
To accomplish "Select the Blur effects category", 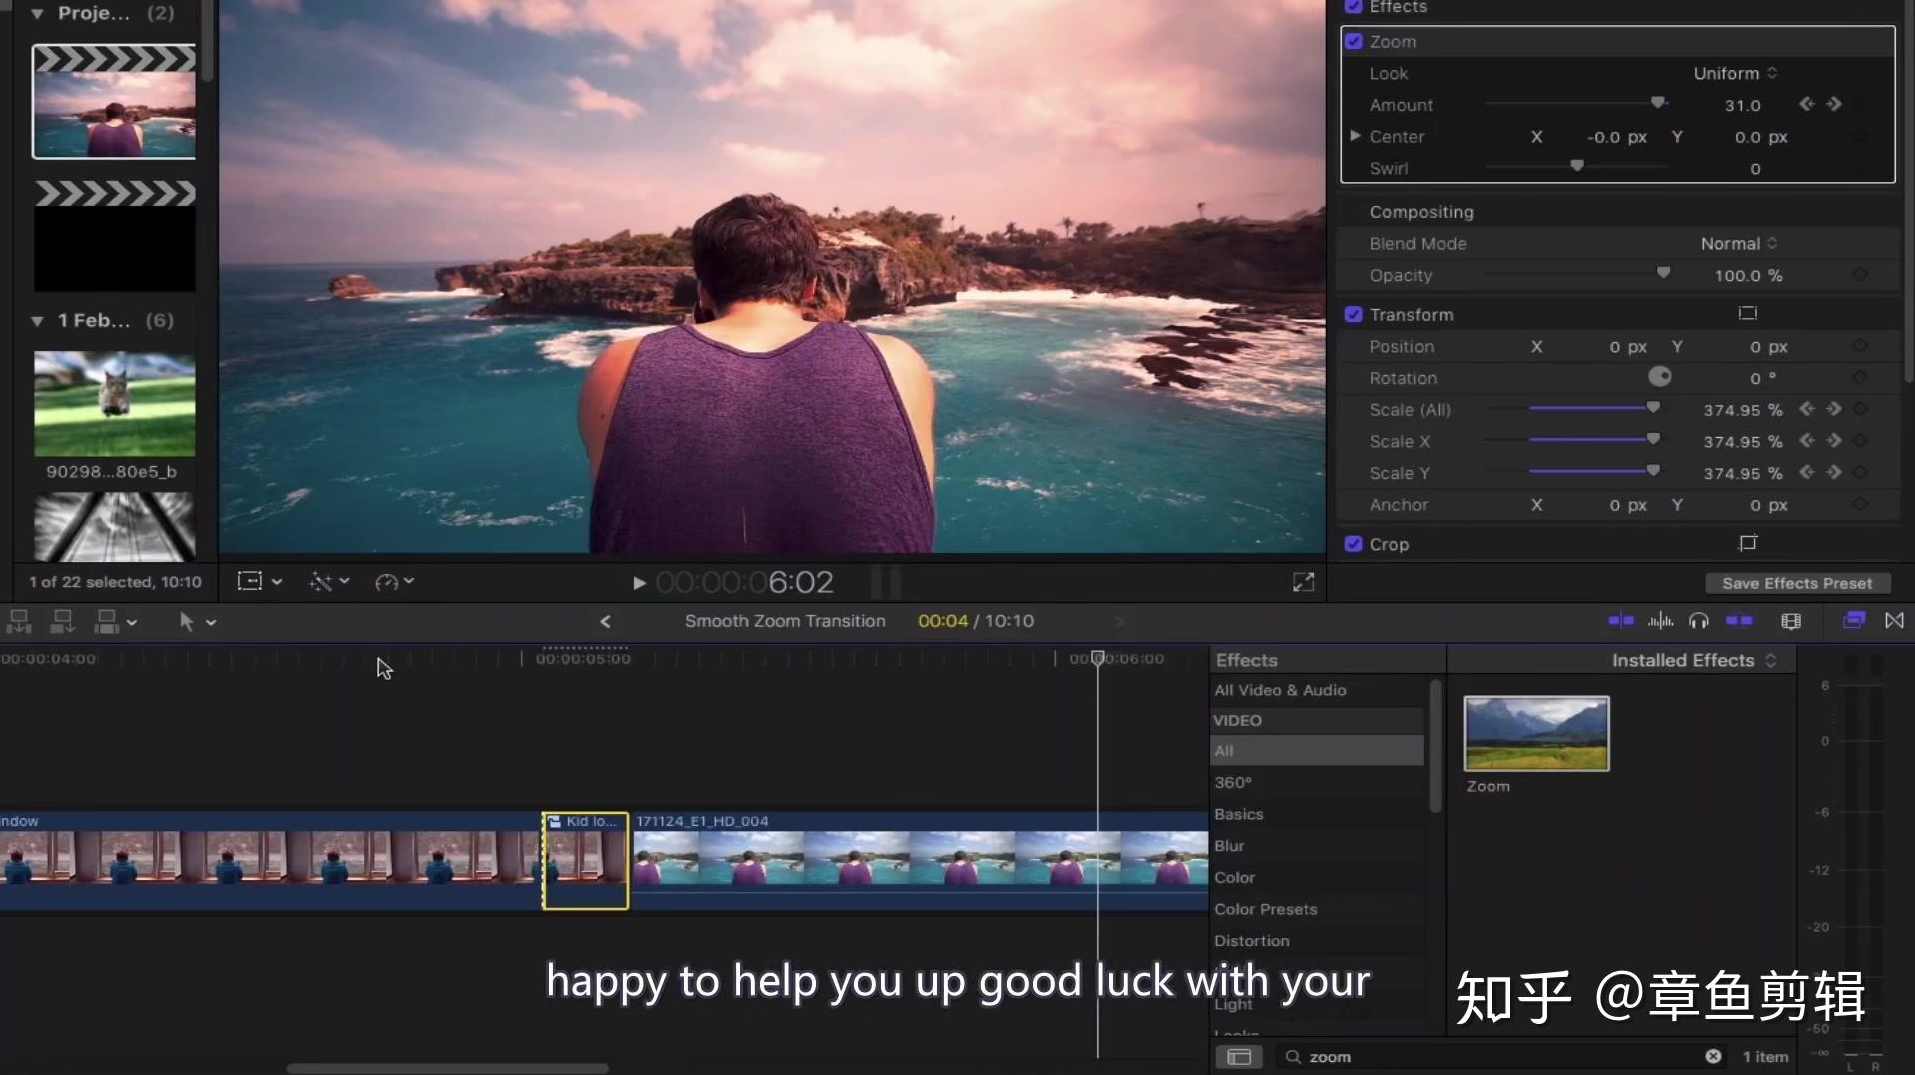I will [1229, 846].
